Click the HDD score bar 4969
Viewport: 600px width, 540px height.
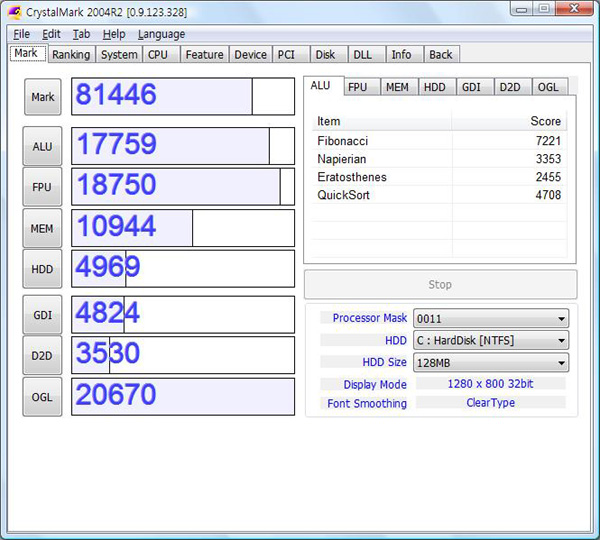pos(183,269)
